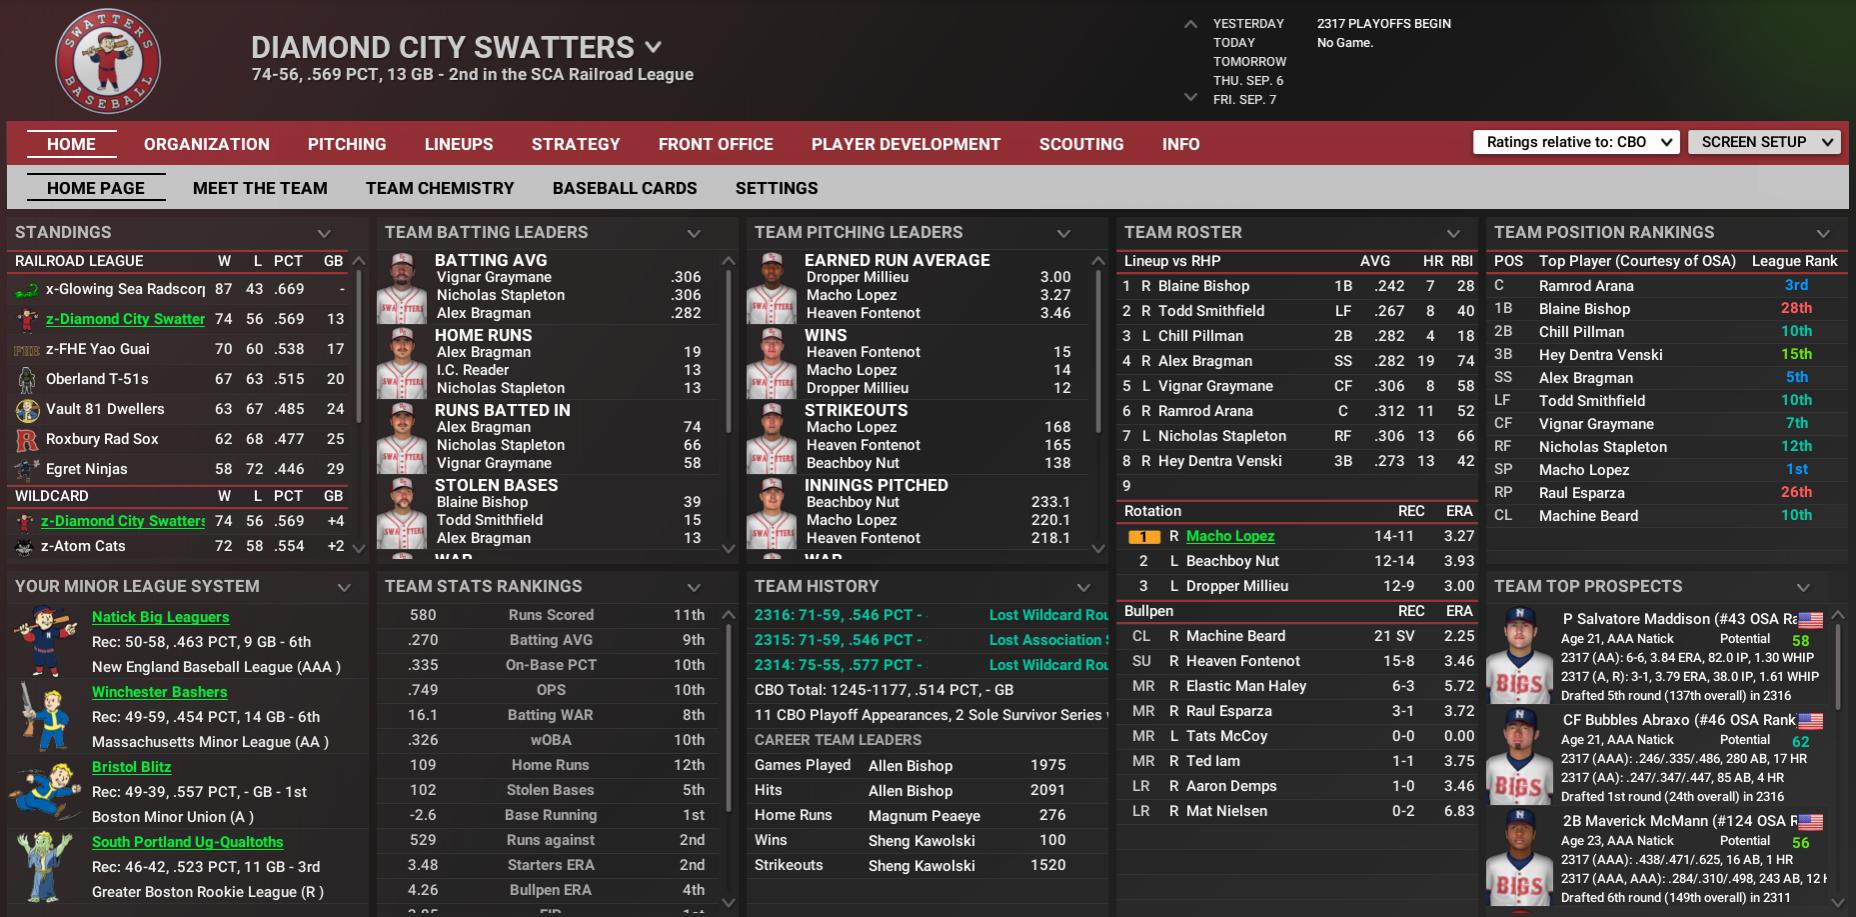Screen dimensions: 1856x917
Task: Open Macho Lopez rotation player link
Action: 1229,536
